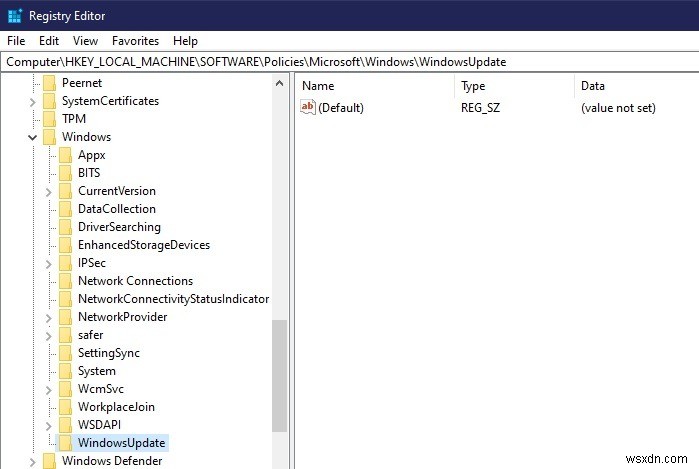Open the View menu
The width and height of the screenshot is (699, 469).
pos(85,41)
